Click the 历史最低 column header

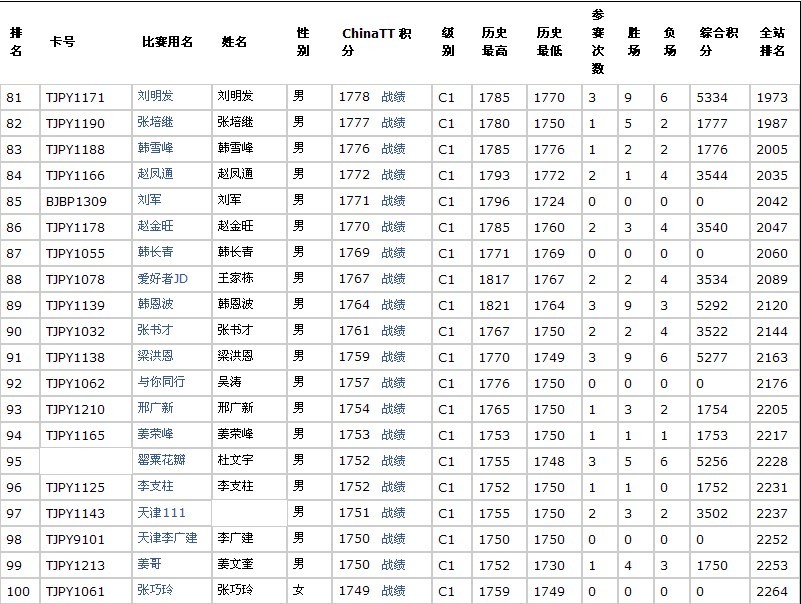[550, 42]
